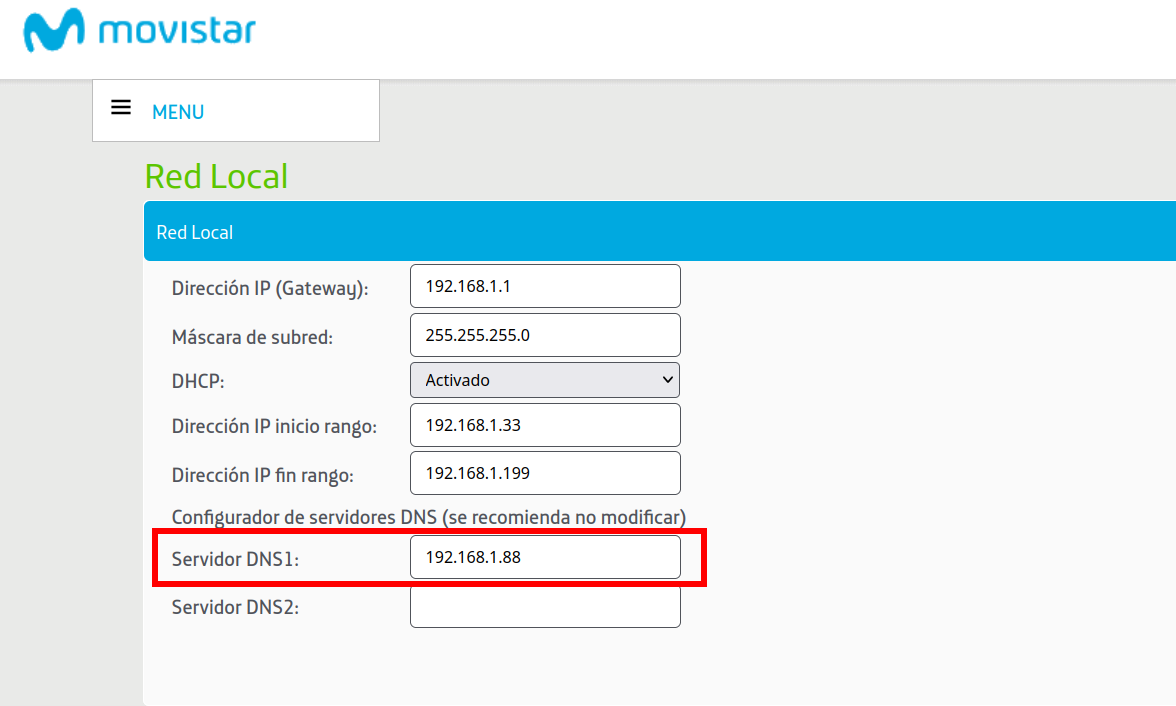Click the Dirección IP fin rango field
This screenshot has height=706, width=1176.
point(545,473)
